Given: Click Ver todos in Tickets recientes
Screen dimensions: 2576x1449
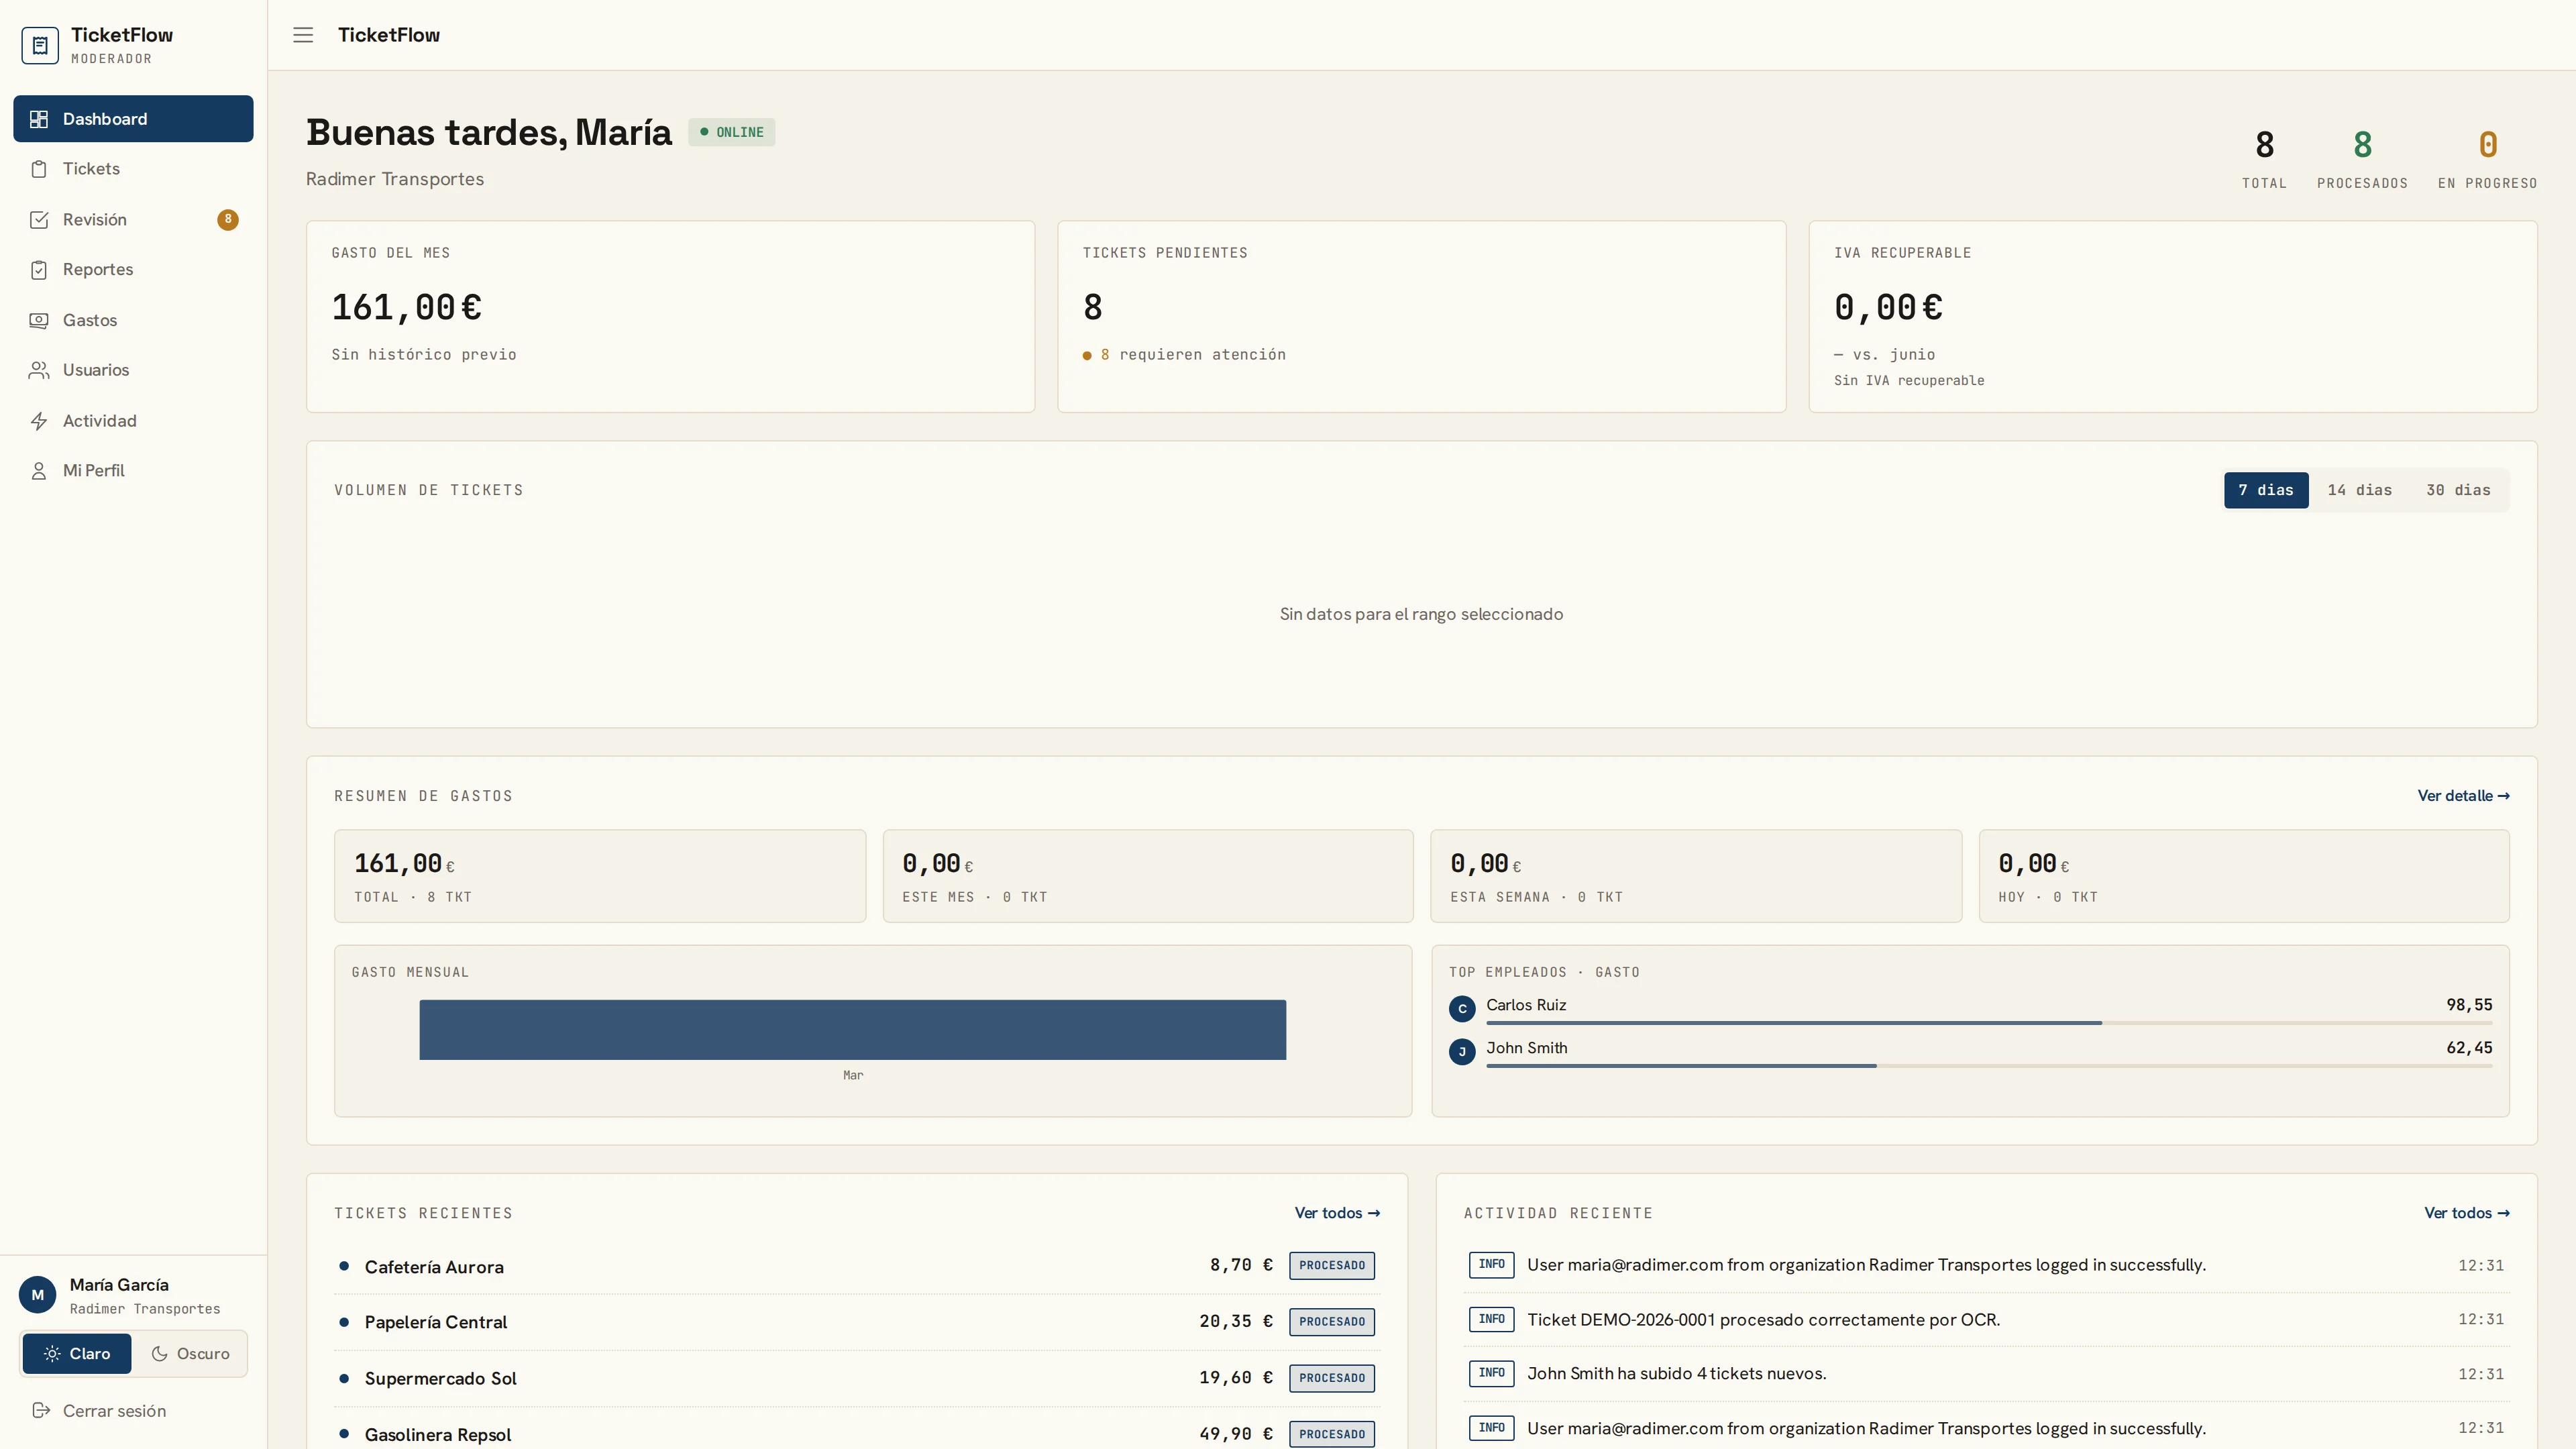Looking at the screenshot, I should coord(1337,1213).
